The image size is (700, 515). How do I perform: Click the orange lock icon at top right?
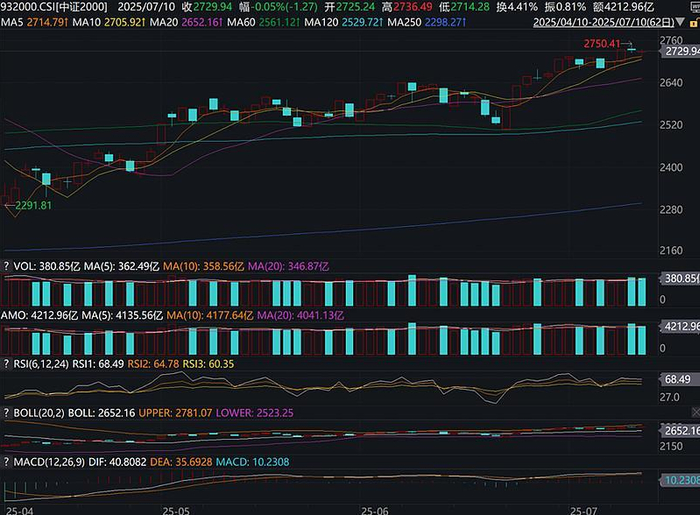[694, 22]
